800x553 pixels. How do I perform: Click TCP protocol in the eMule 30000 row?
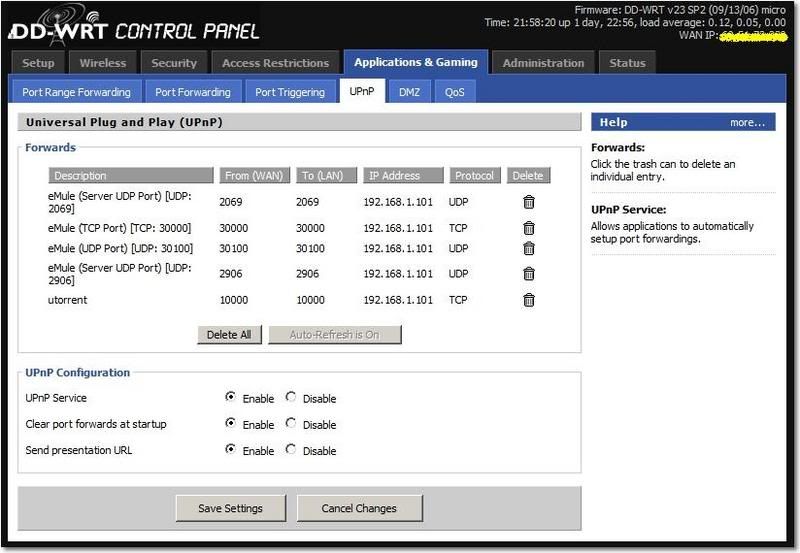click(458, 228)
